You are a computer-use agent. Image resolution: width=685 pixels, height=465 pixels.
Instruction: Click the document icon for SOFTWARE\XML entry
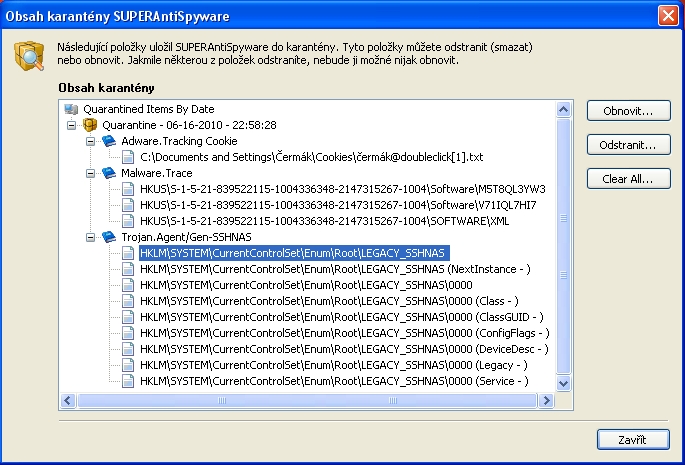click(128, 221)
